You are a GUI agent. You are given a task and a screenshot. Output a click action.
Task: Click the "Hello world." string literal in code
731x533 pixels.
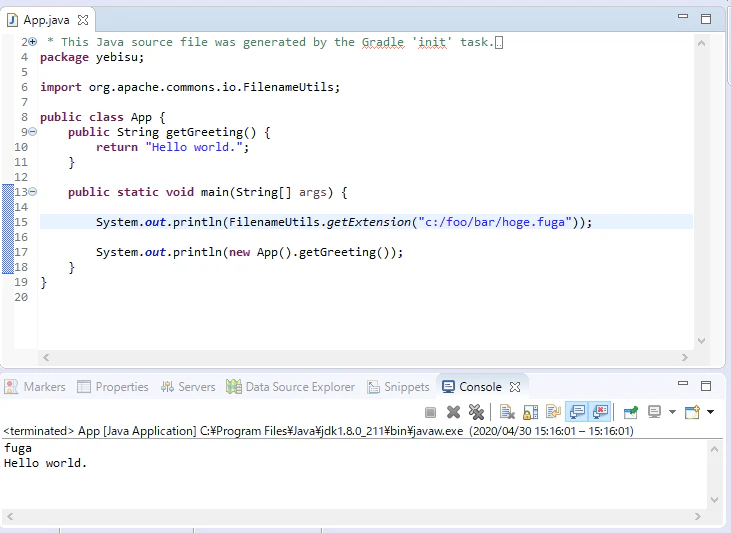pyautogui.click(x=194, y=147)
